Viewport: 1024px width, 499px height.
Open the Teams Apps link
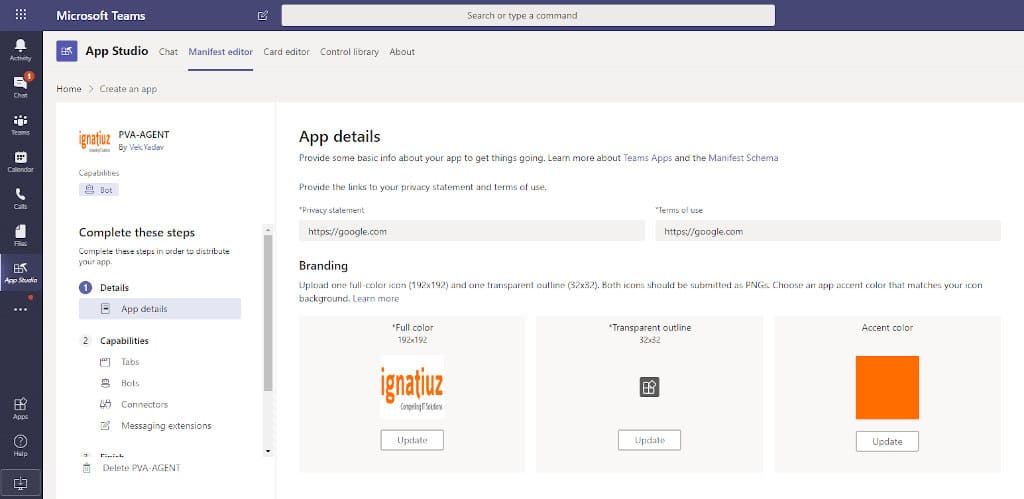click(x=648, y=157)
